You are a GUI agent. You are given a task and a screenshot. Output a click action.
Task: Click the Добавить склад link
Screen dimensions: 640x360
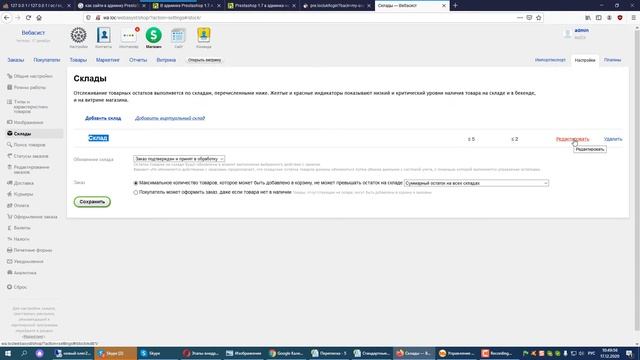point(103,118)
